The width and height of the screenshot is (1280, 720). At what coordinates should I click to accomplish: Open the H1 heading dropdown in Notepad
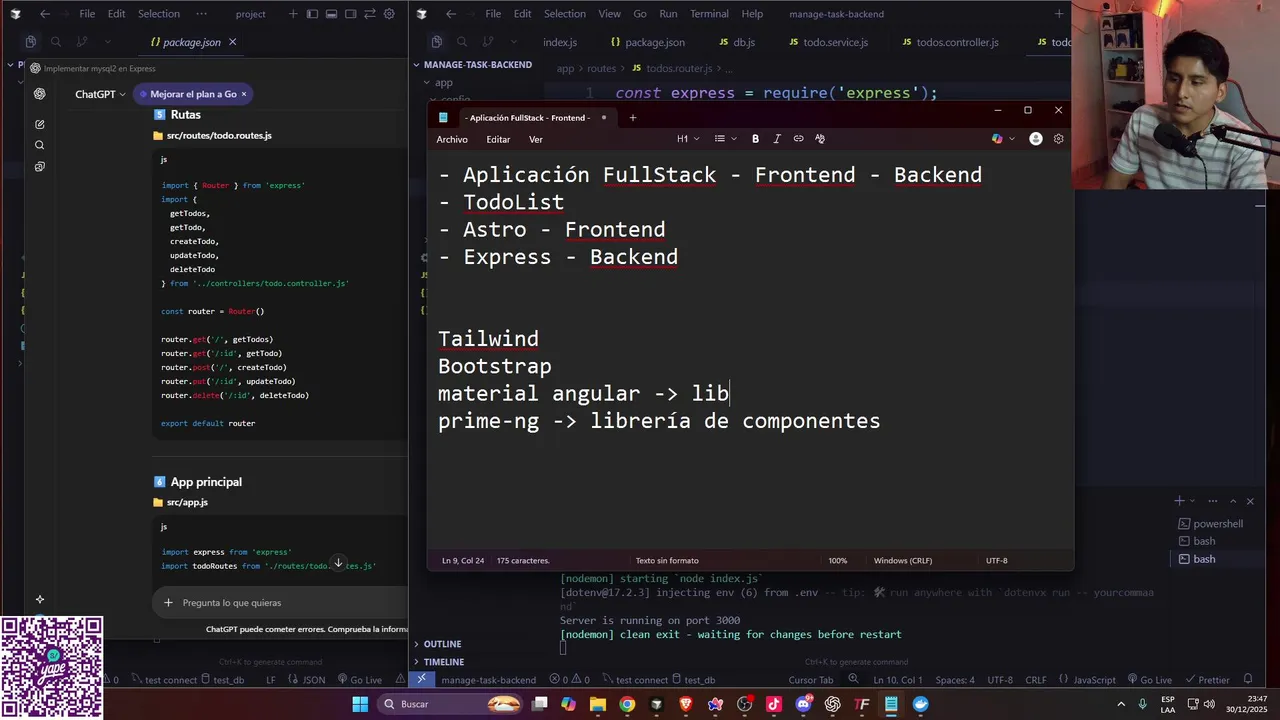point(688,139)
